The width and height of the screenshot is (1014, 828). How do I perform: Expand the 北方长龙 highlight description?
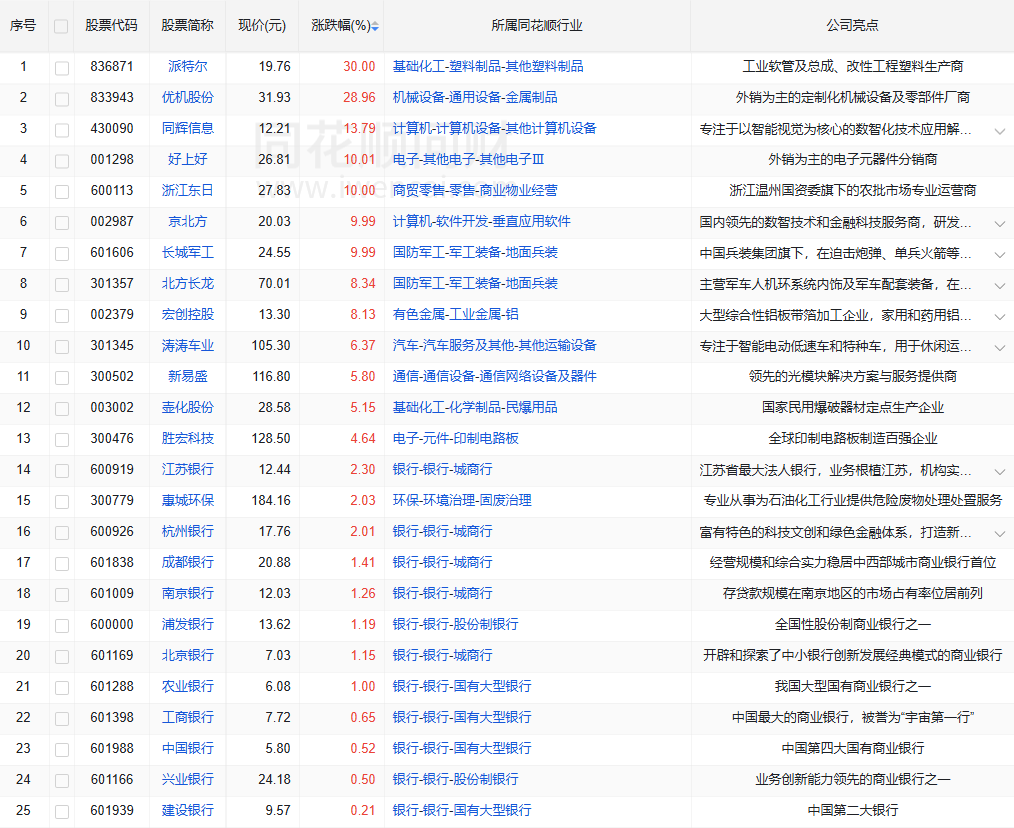click(1000, 286)
